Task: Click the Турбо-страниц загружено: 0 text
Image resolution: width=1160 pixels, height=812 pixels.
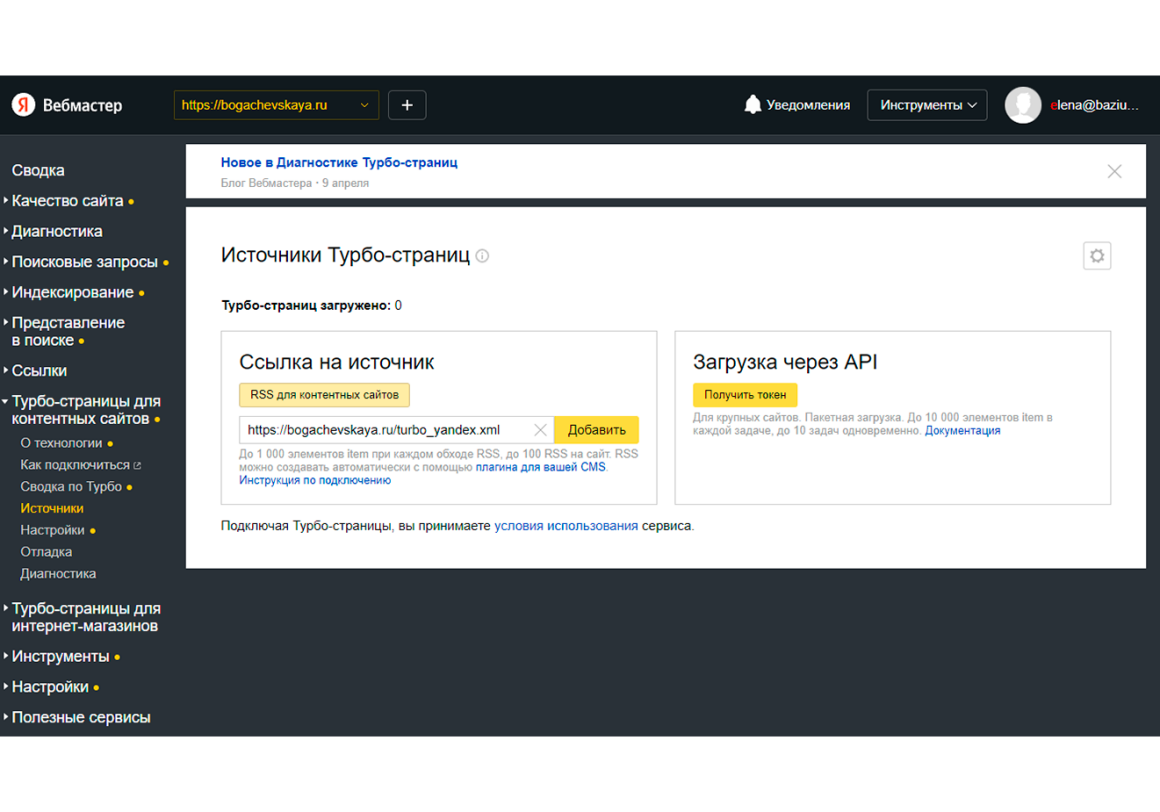Action: 311,305
